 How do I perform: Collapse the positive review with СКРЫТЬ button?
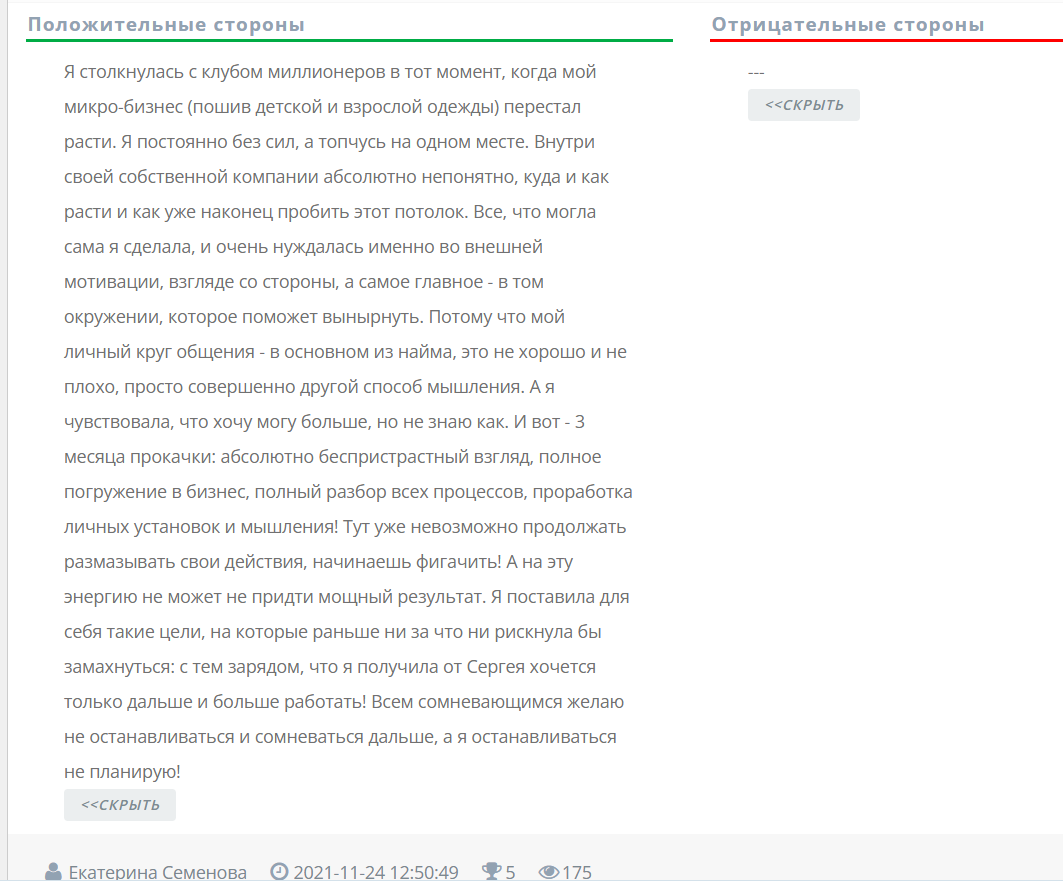point(120,805)
